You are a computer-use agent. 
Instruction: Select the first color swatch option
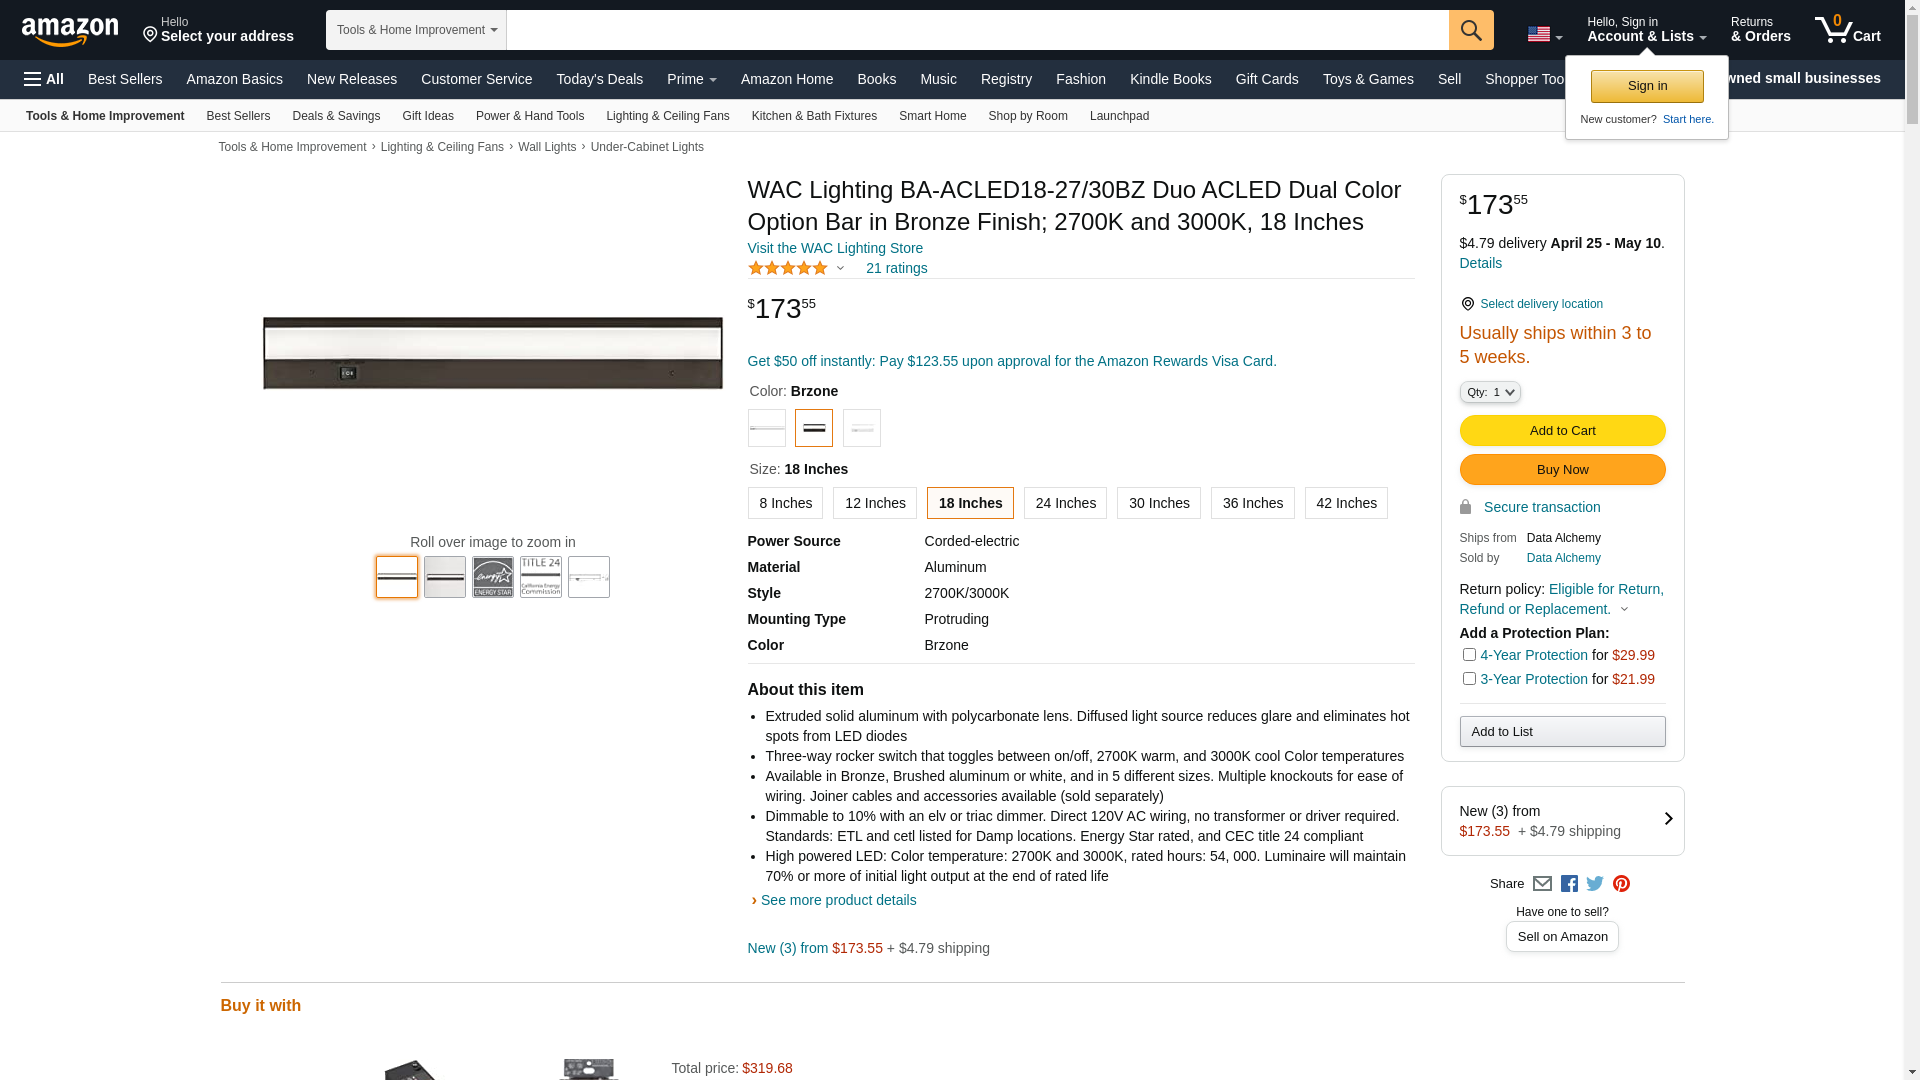tap(767, 428)
